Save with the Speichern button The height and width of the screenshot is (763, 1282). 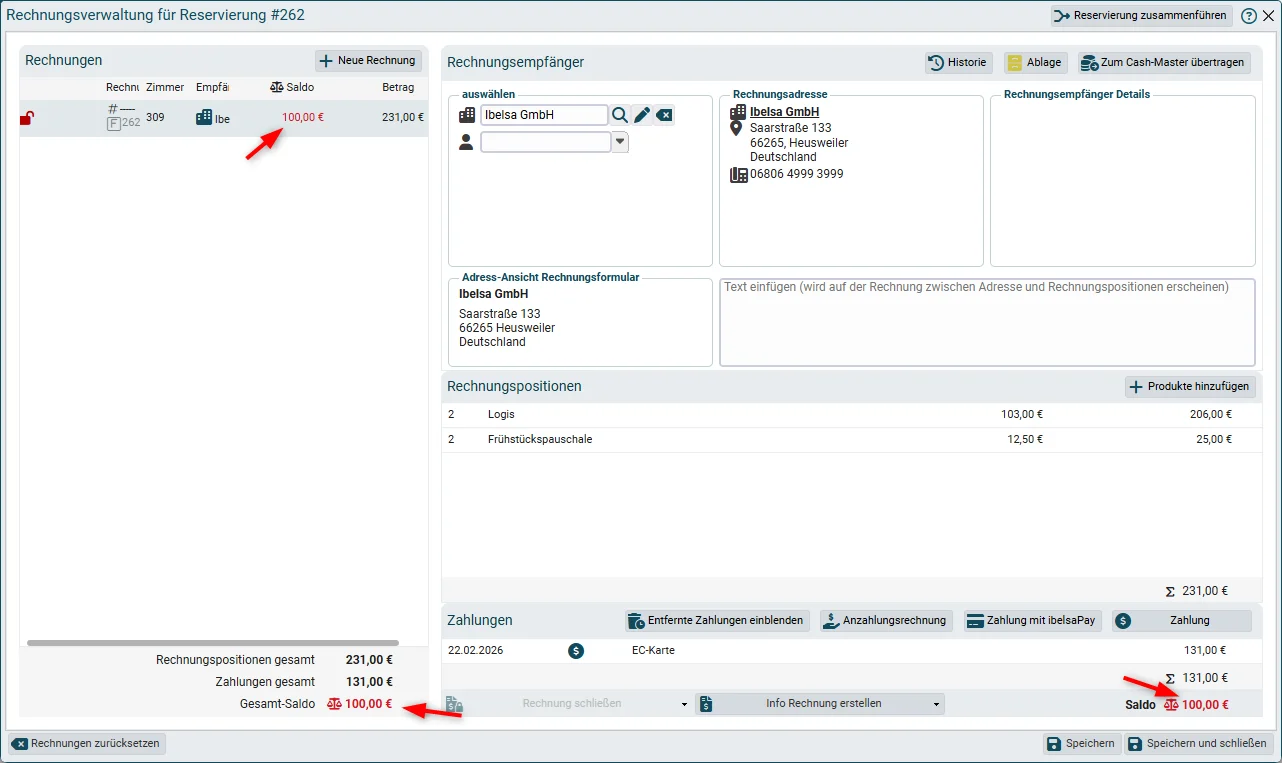(1080, 744)
